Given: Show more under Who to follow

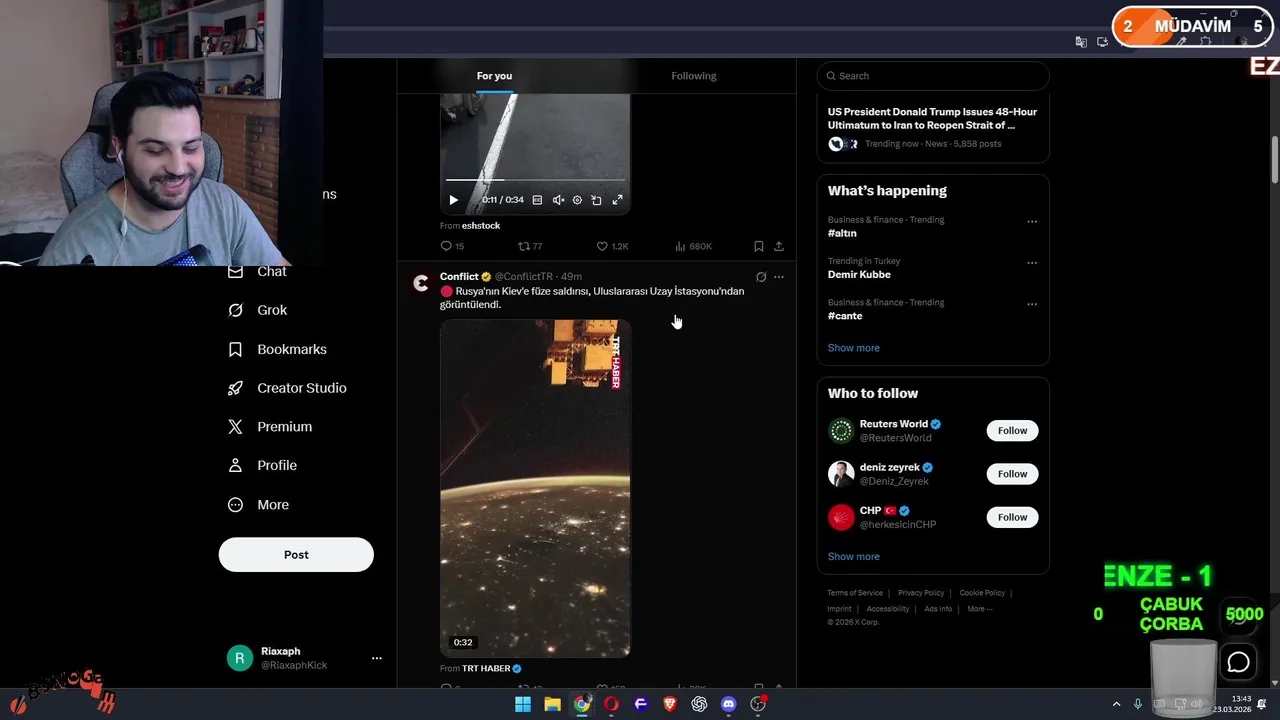Looking at the screenshot, I should click(854, 557).
